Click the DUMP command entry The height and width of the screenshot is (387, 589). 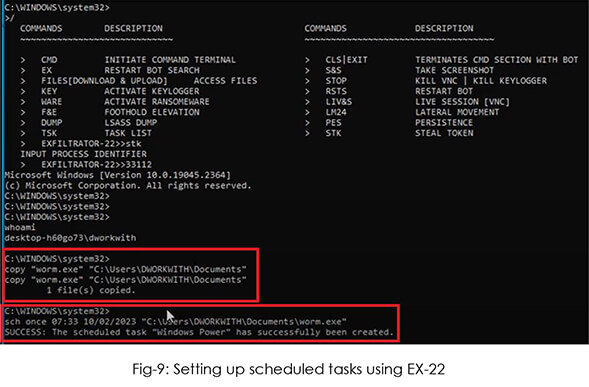51,123
